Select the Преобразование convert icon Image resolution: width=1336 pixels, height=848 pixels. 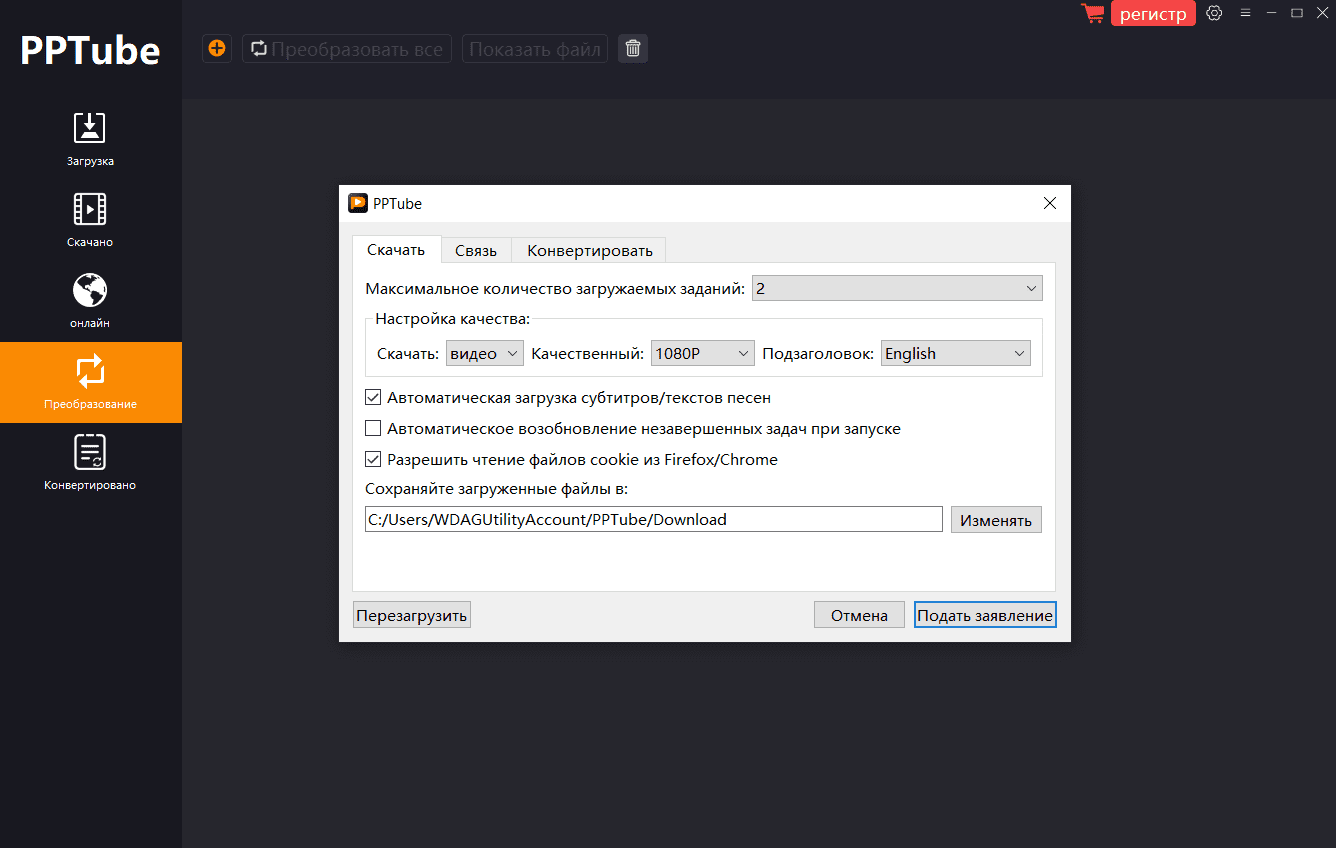90,371
